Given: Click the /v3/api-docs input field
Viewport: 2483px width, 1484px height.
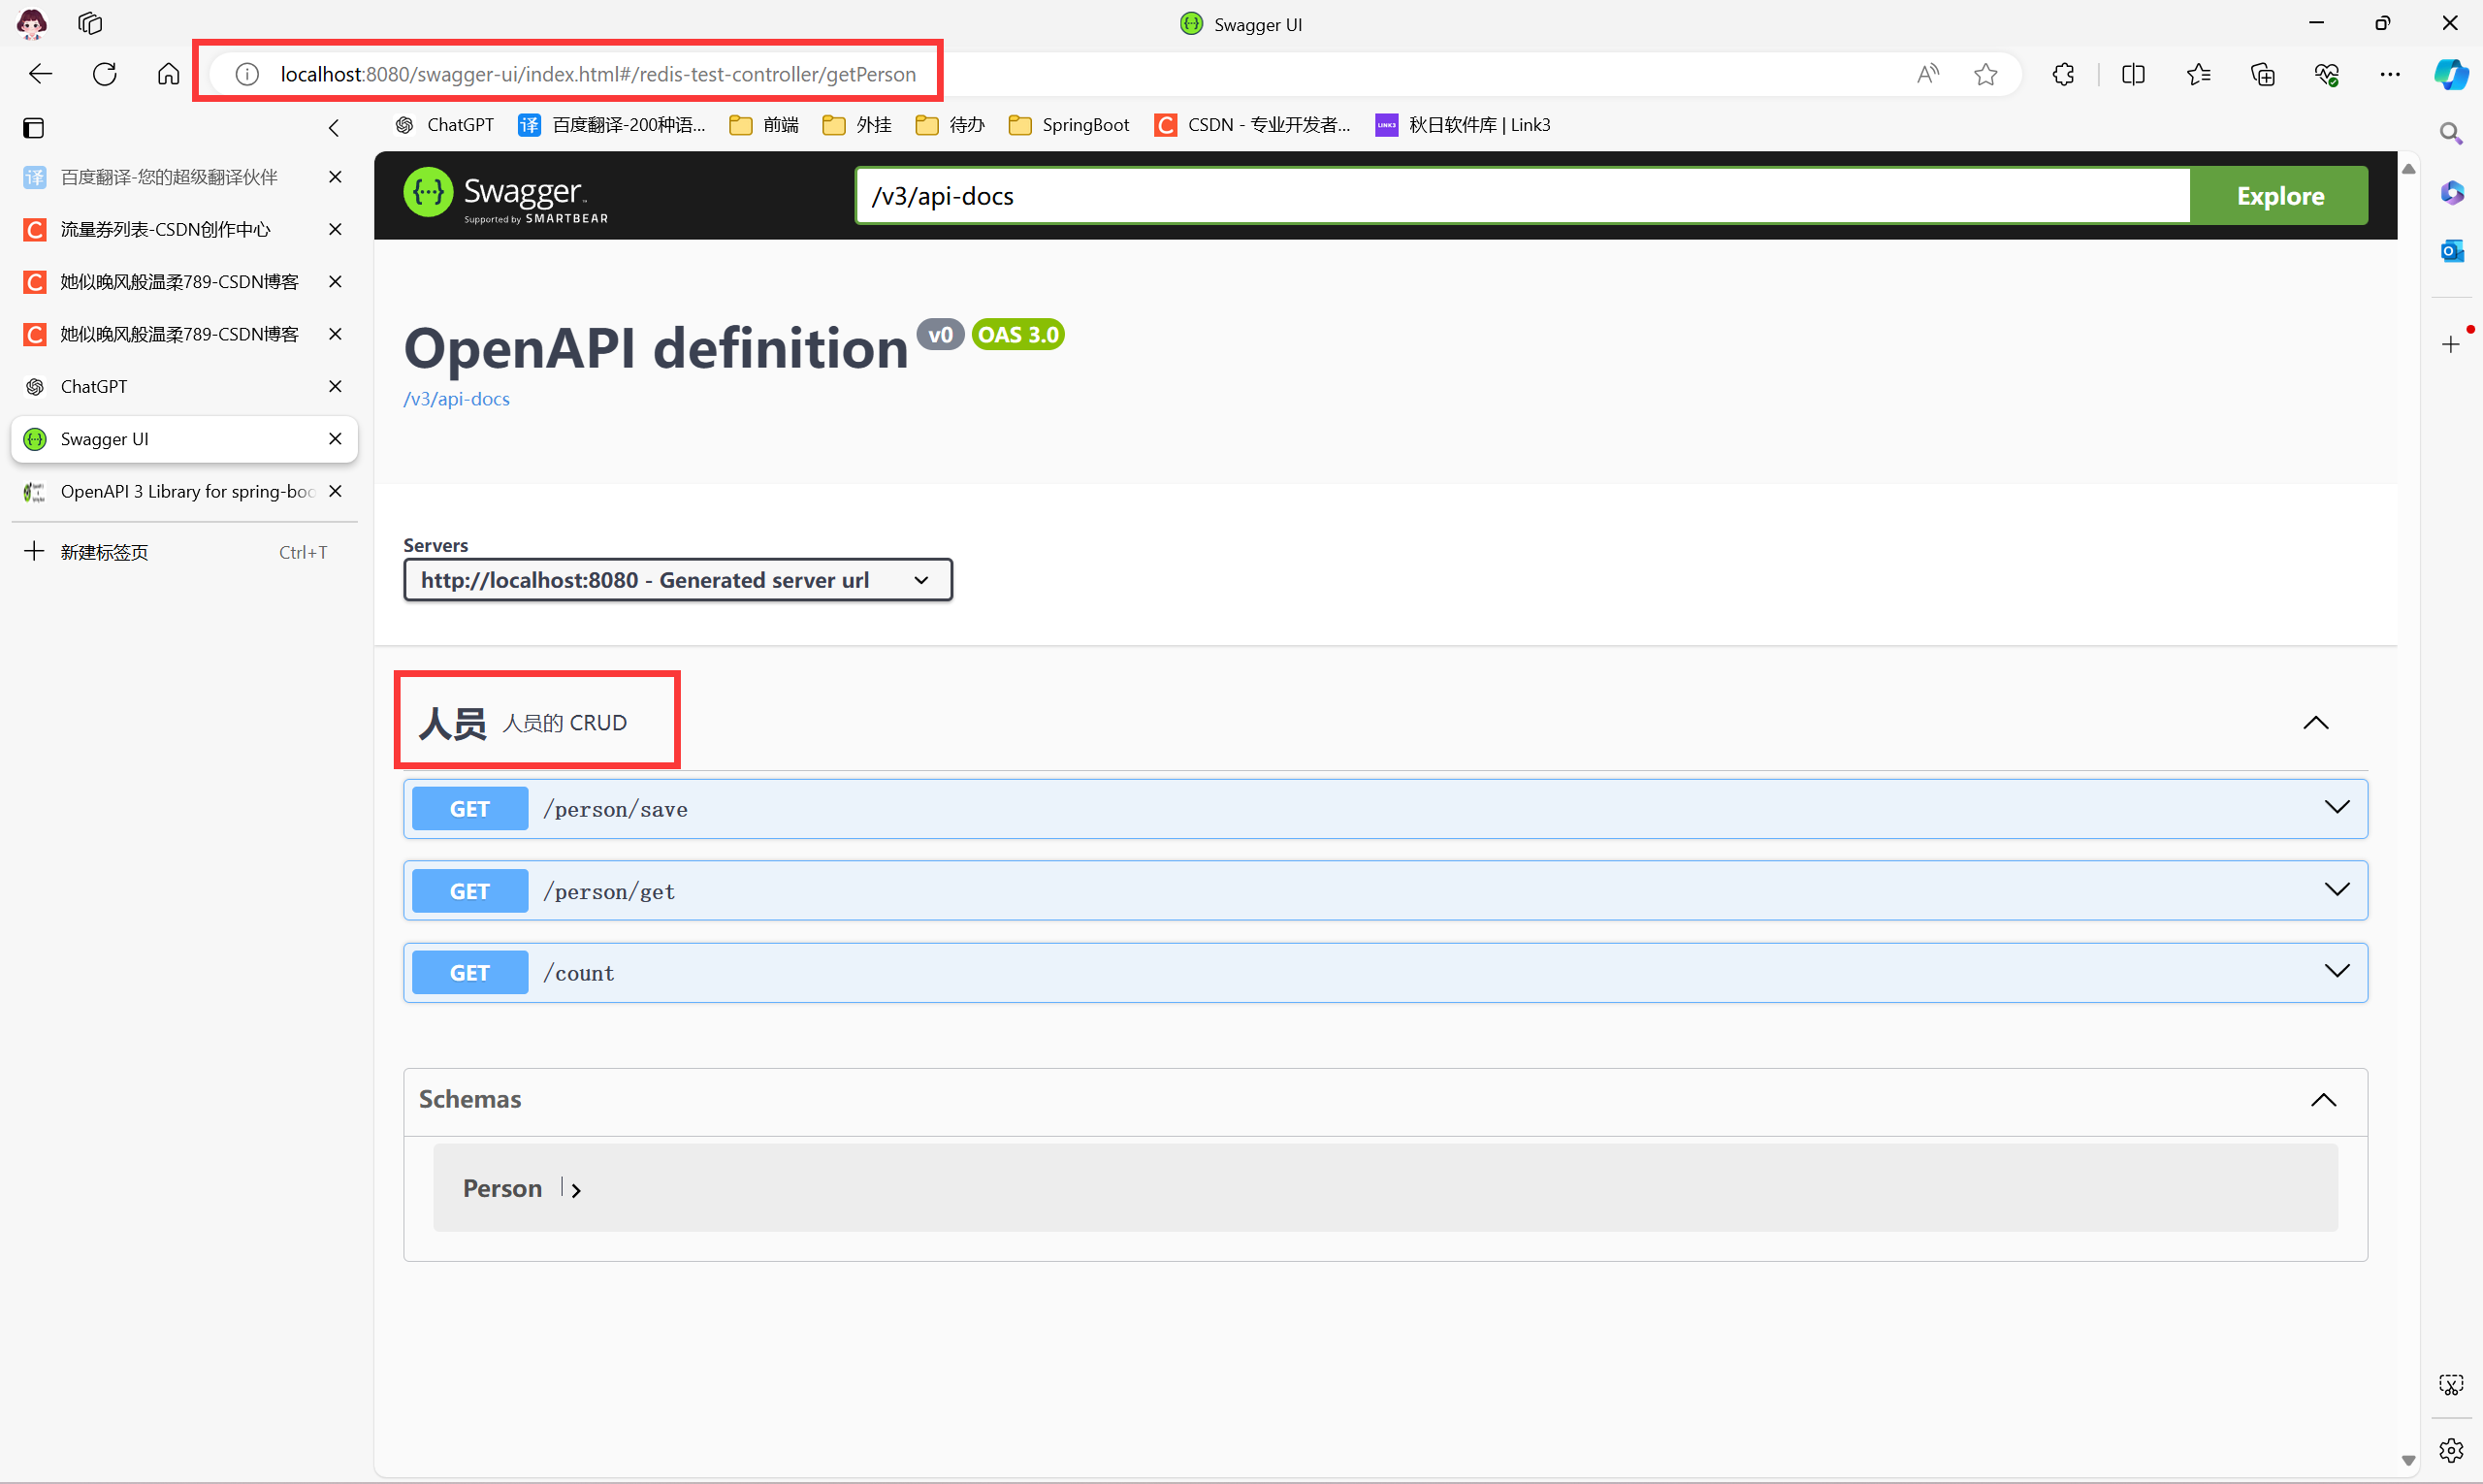Looking at the screenshot, I should [1523, 196].
